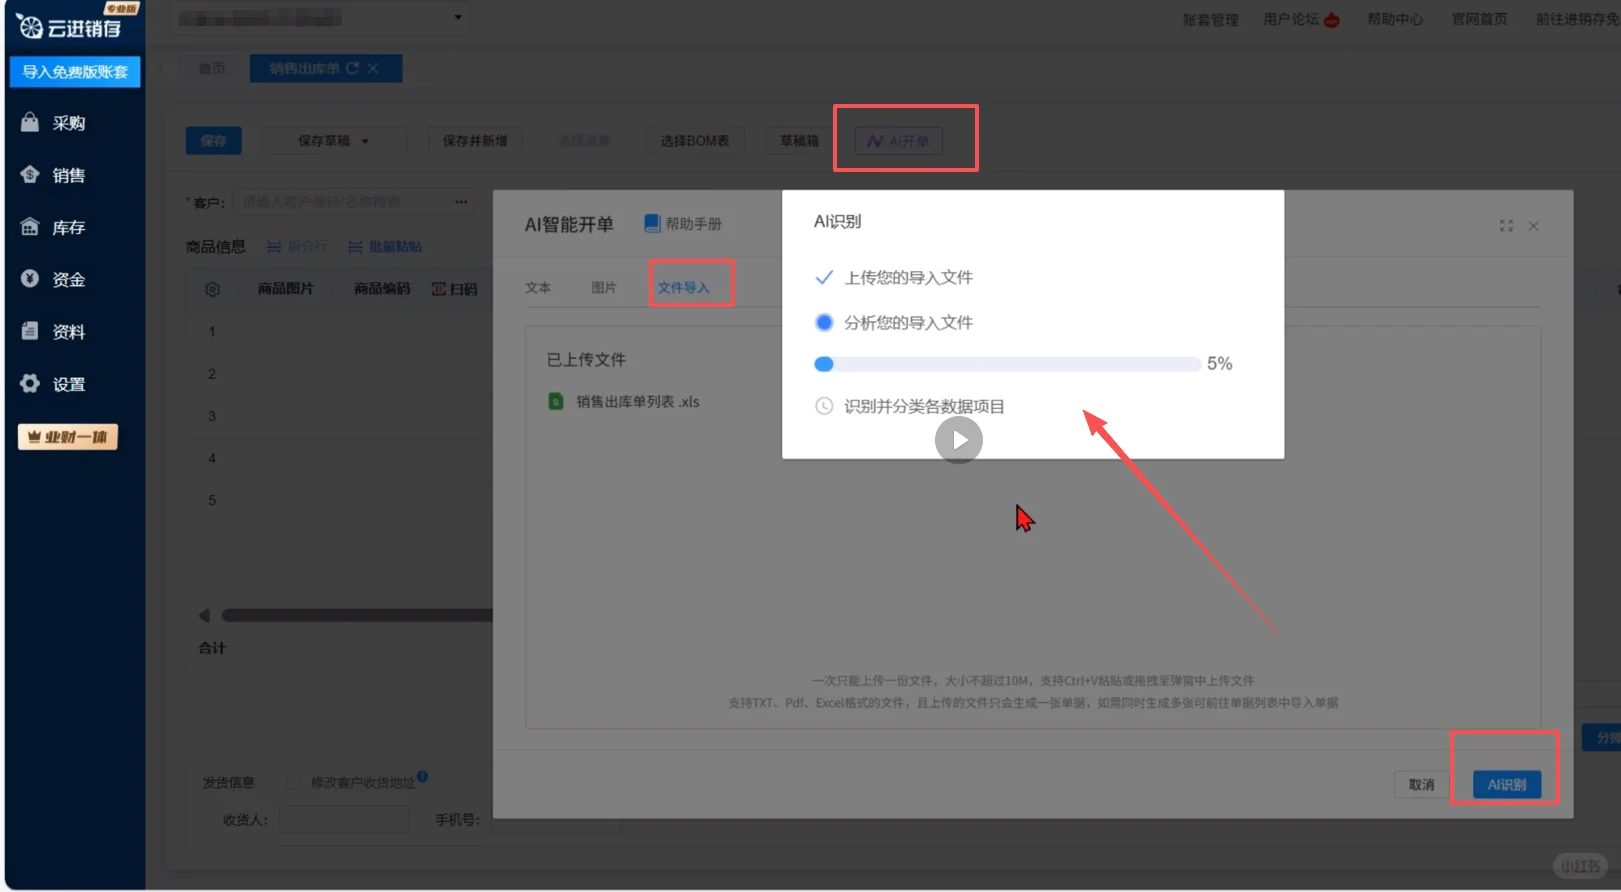Image resolution: width=1621 pixels, height=892 pixels.
Task: Expand the 保存草稿 dropdown arrow
Action: click(x=365, y=141)
